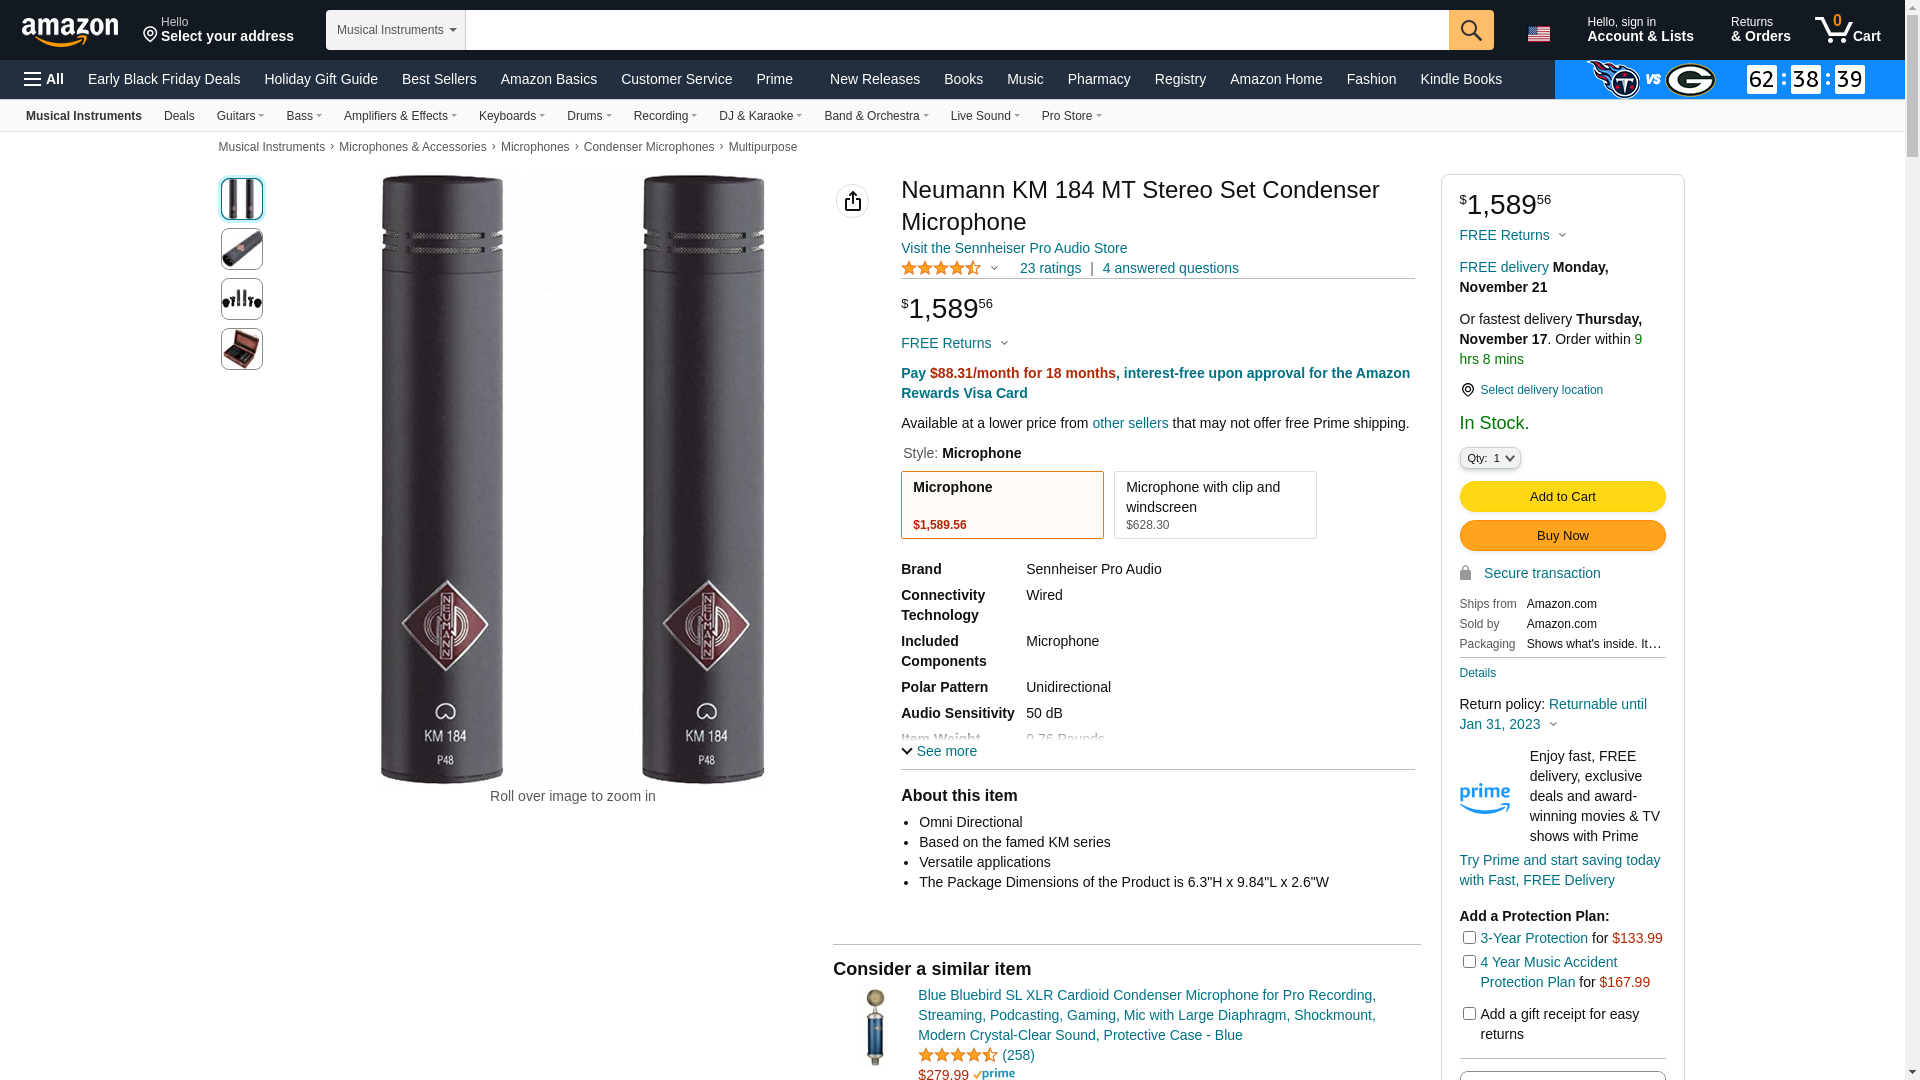Click the Add to Cart button
The width and height of the screenshot is (1920, 1080).
(1562, 497)
